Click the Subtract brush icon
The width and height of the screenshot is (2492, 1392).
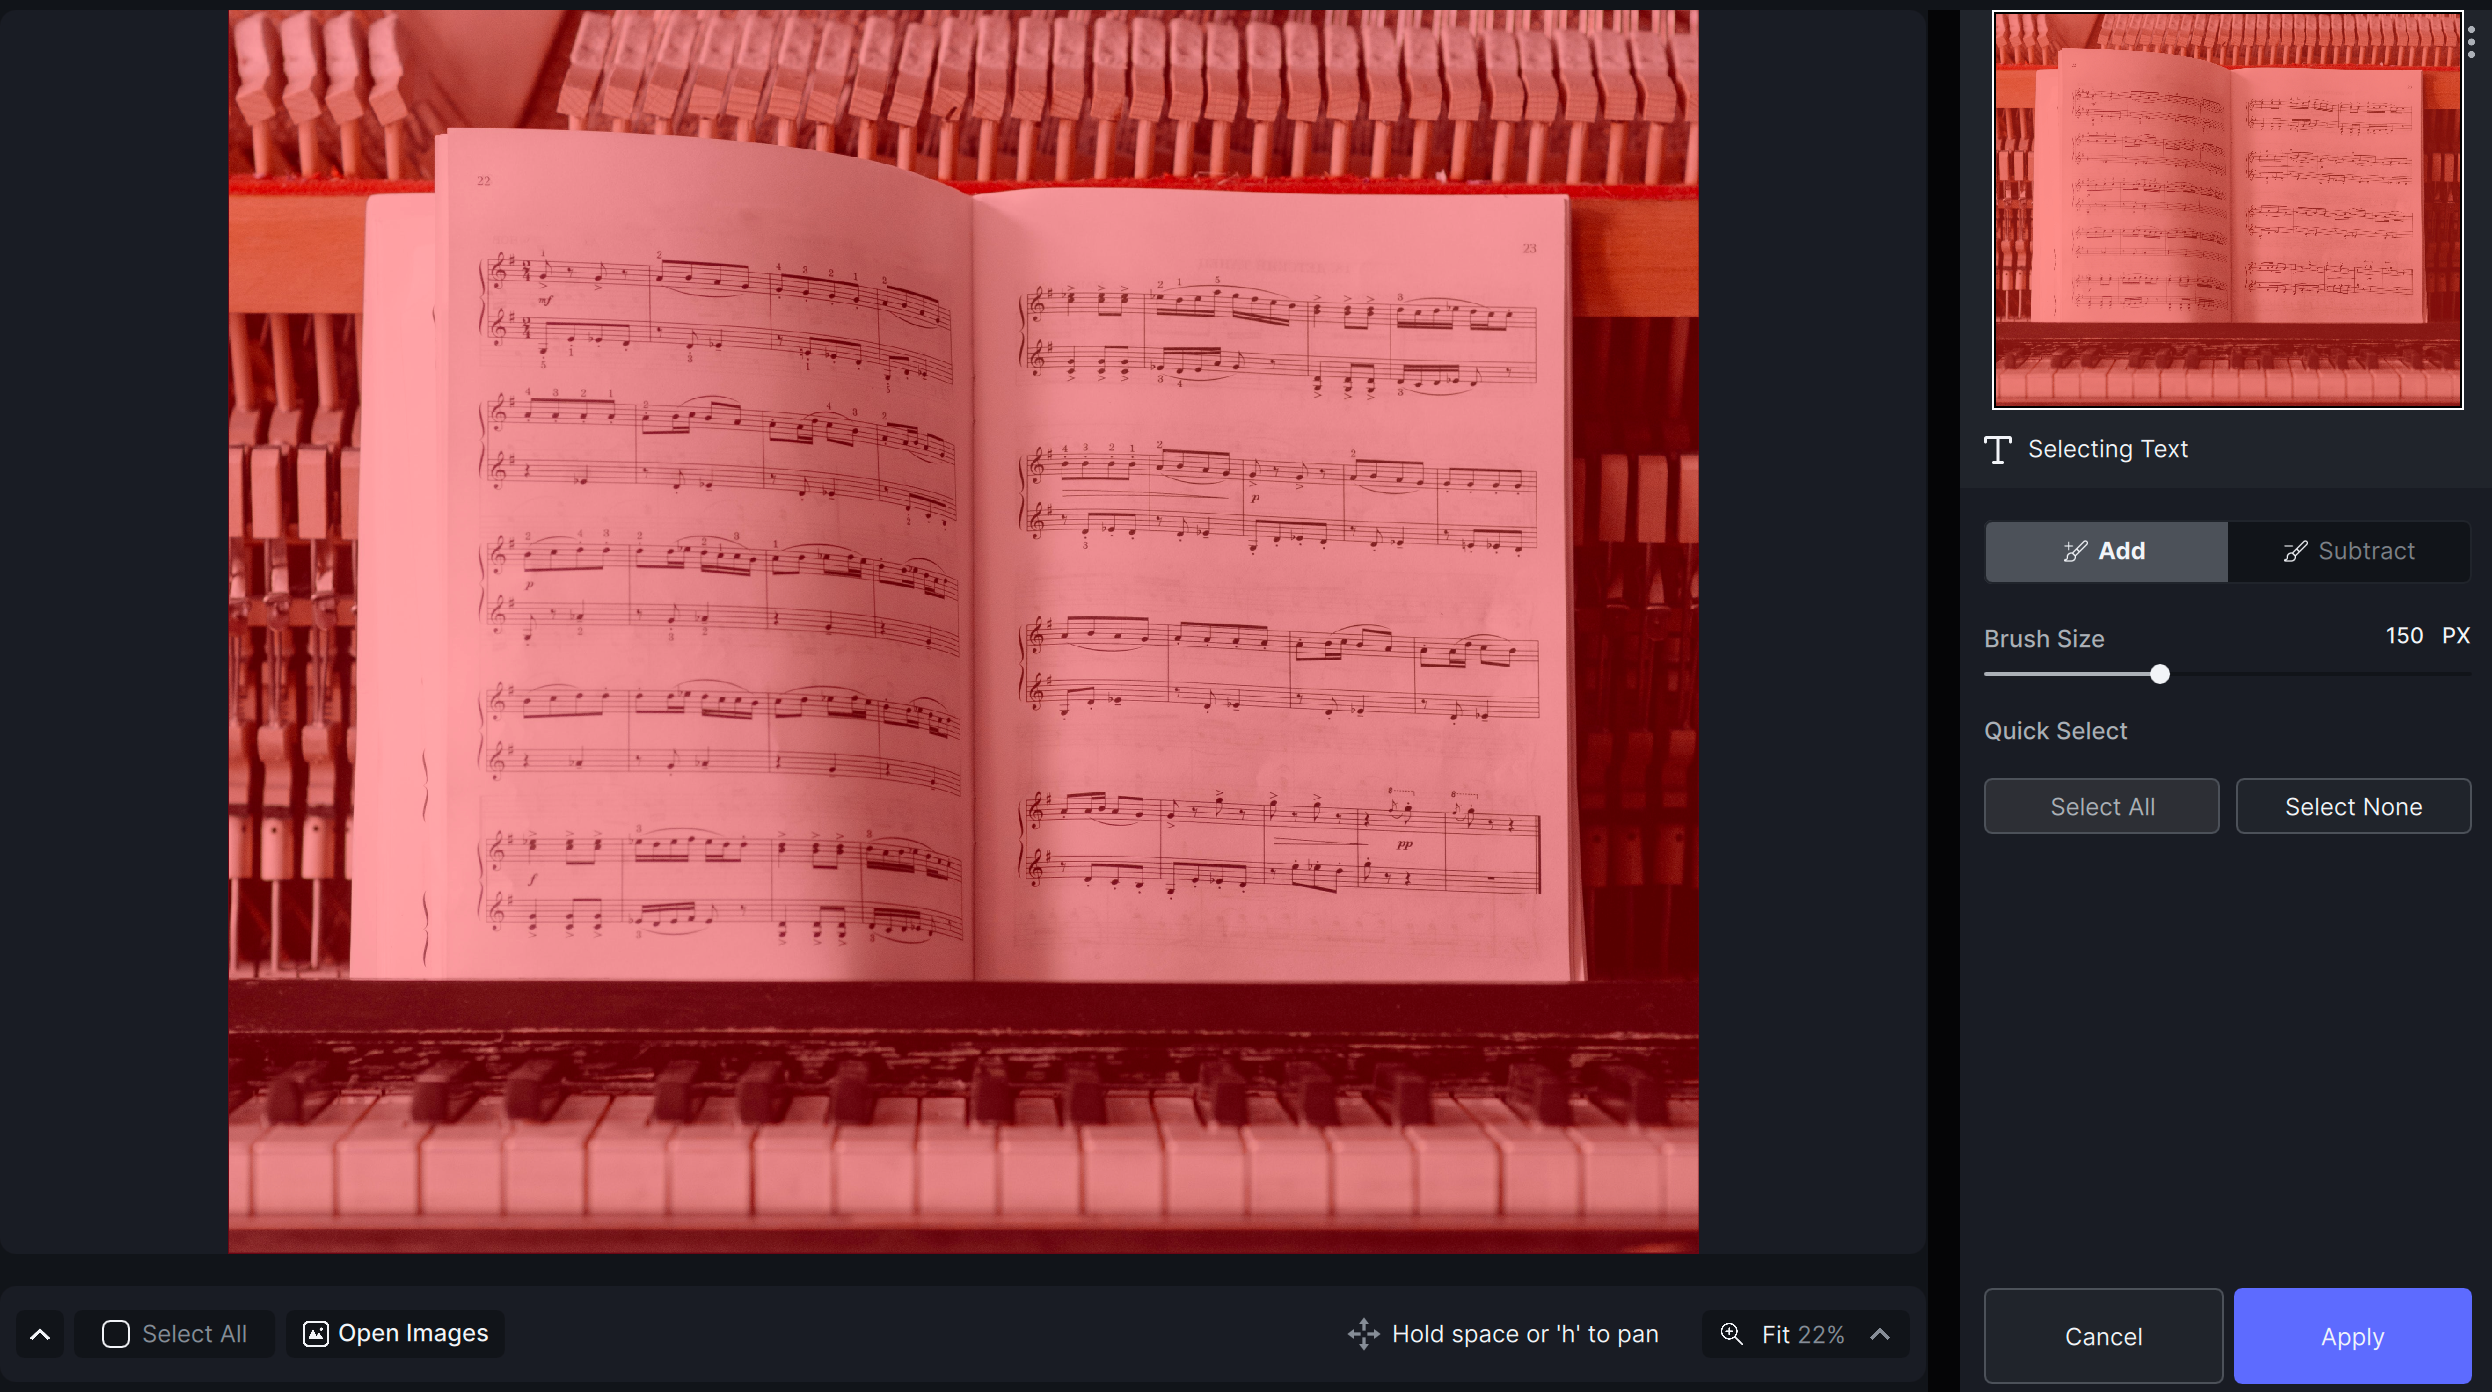(2295, 552)
